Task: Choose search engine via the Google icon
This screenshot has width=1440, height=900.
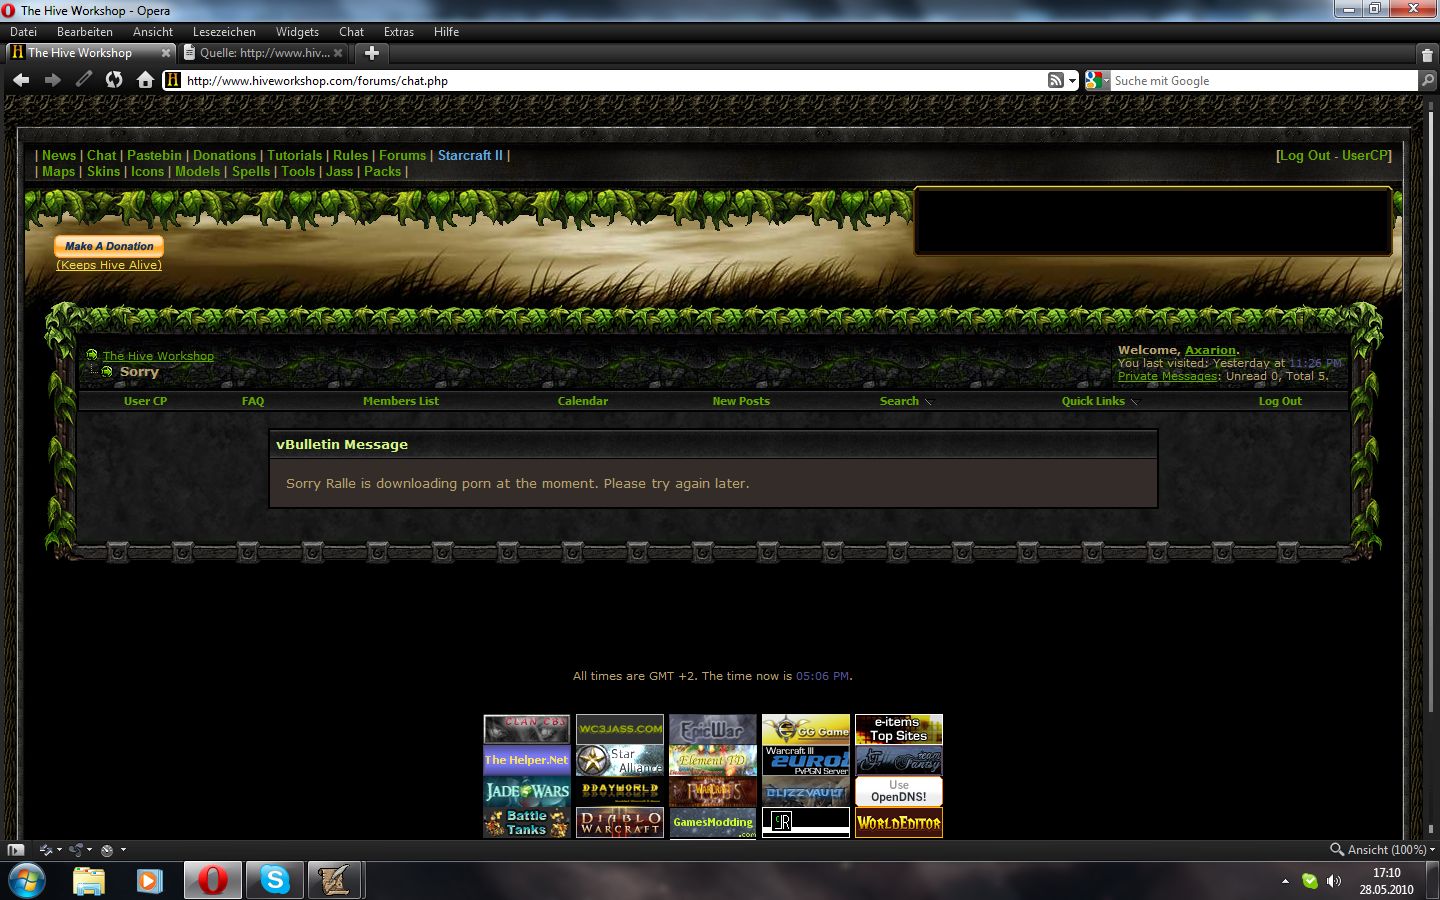Action: 1097,80
